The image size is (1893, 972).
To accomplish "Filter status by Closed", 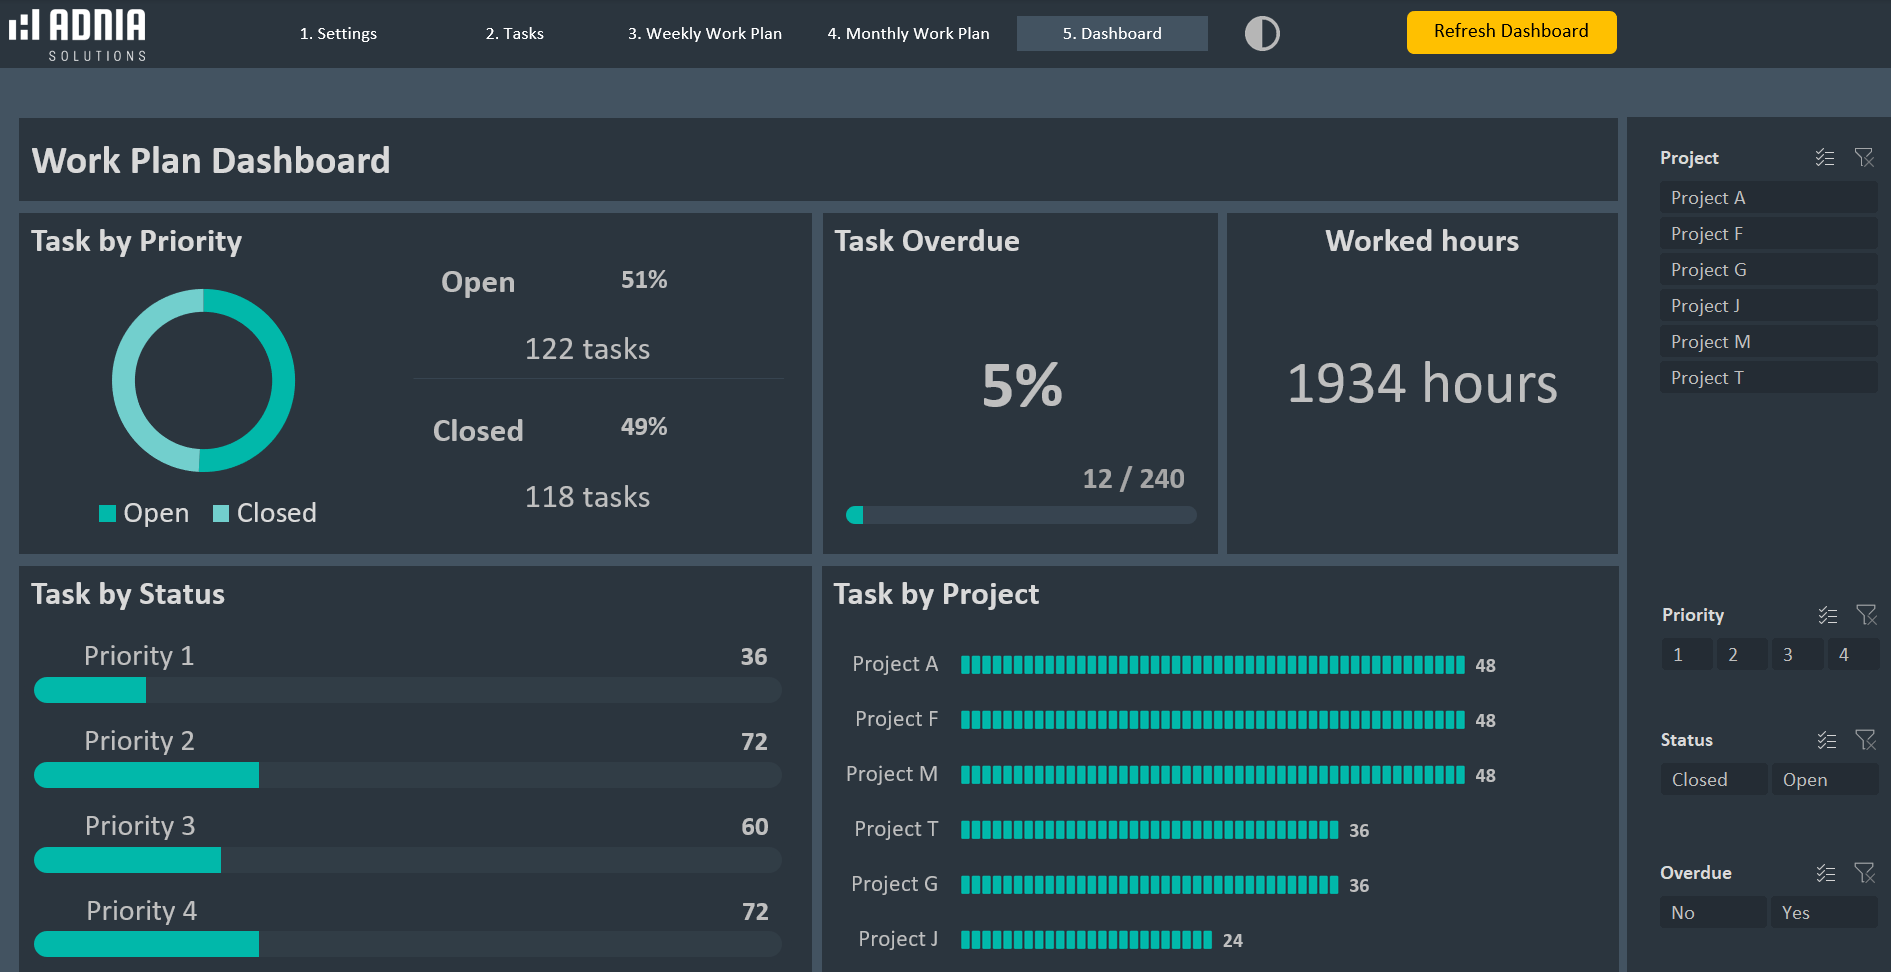I will (1712, 780).
